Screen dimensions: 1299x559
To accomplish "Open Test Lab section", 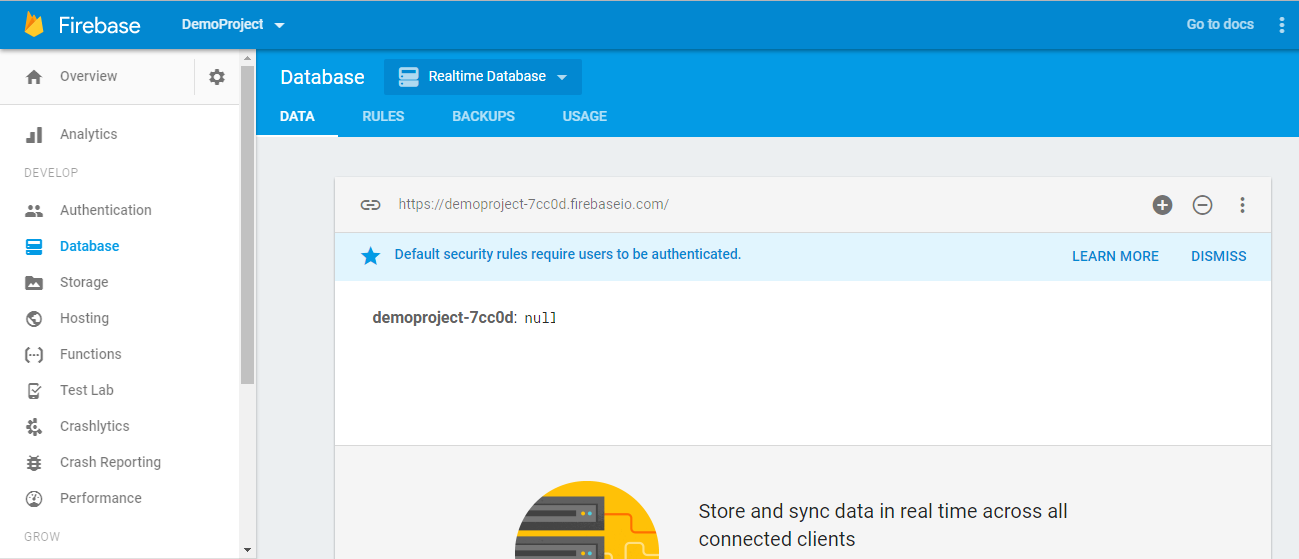I will [x=87, y=390].
